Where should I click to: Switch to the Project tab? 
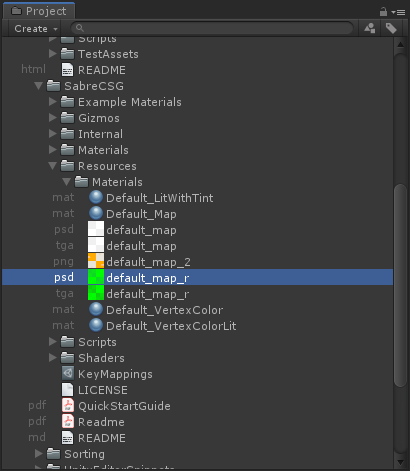tap(39, 11)
